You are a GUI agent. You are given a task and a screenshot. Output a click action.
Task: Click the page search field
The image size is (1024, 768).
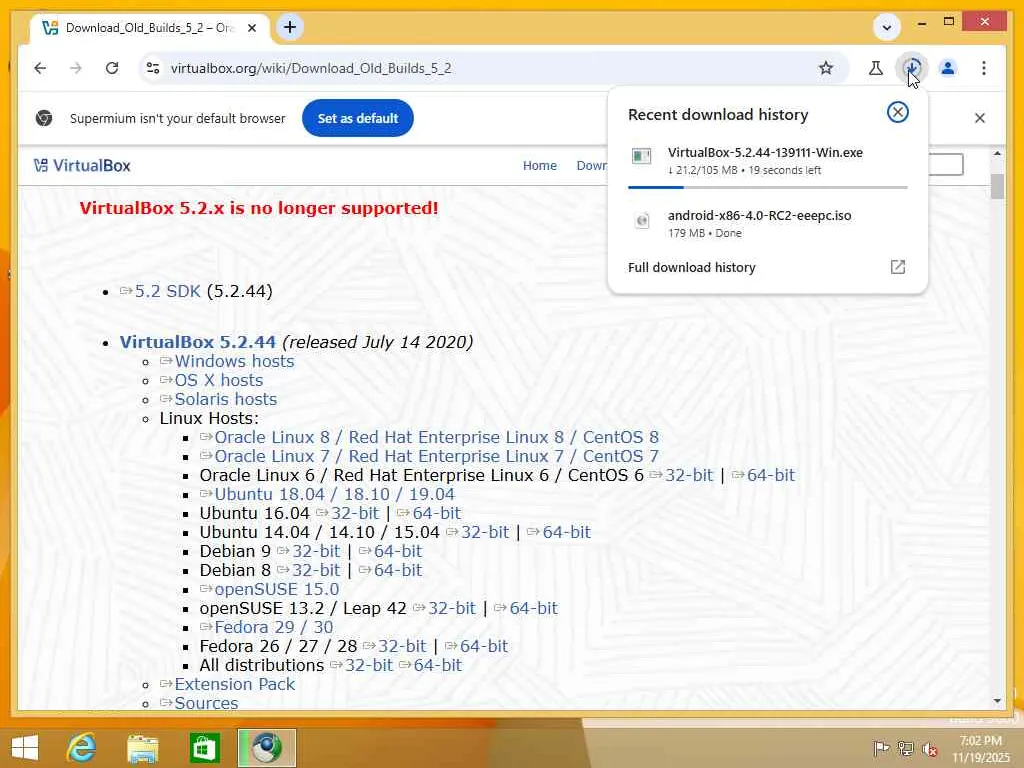click(946, 165)
